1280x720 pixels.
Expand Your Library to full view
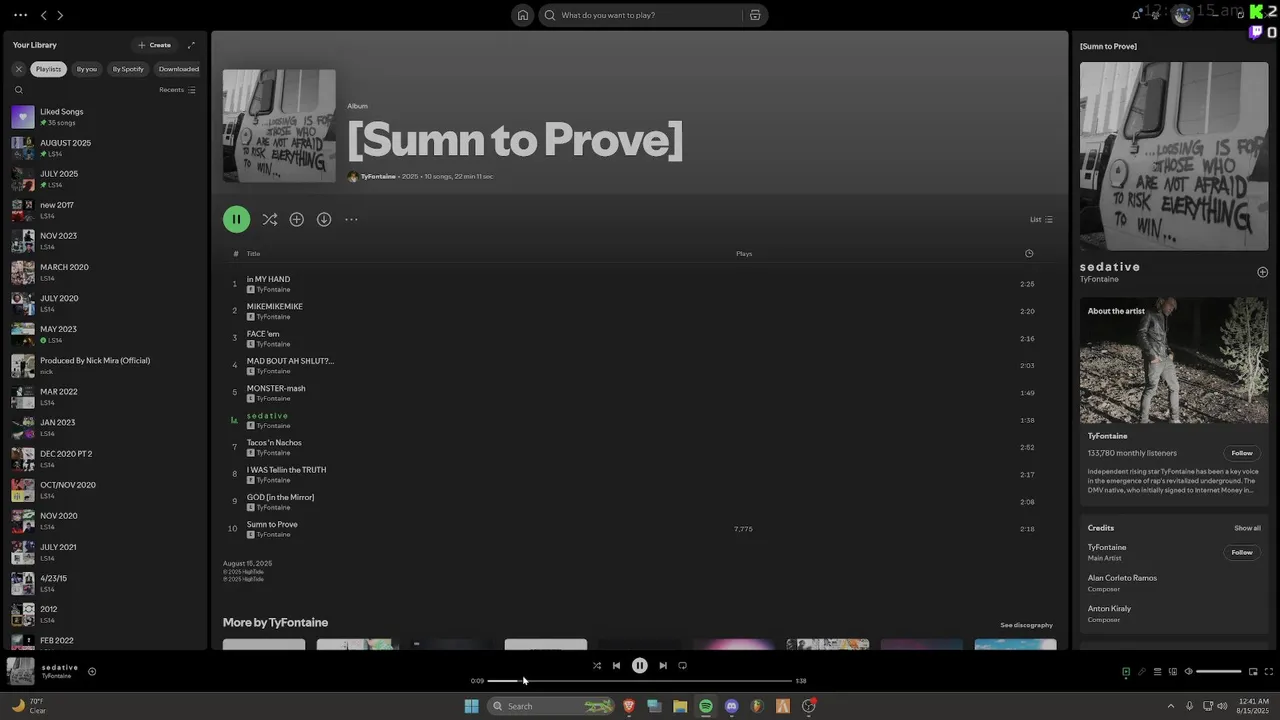[191, 45]
